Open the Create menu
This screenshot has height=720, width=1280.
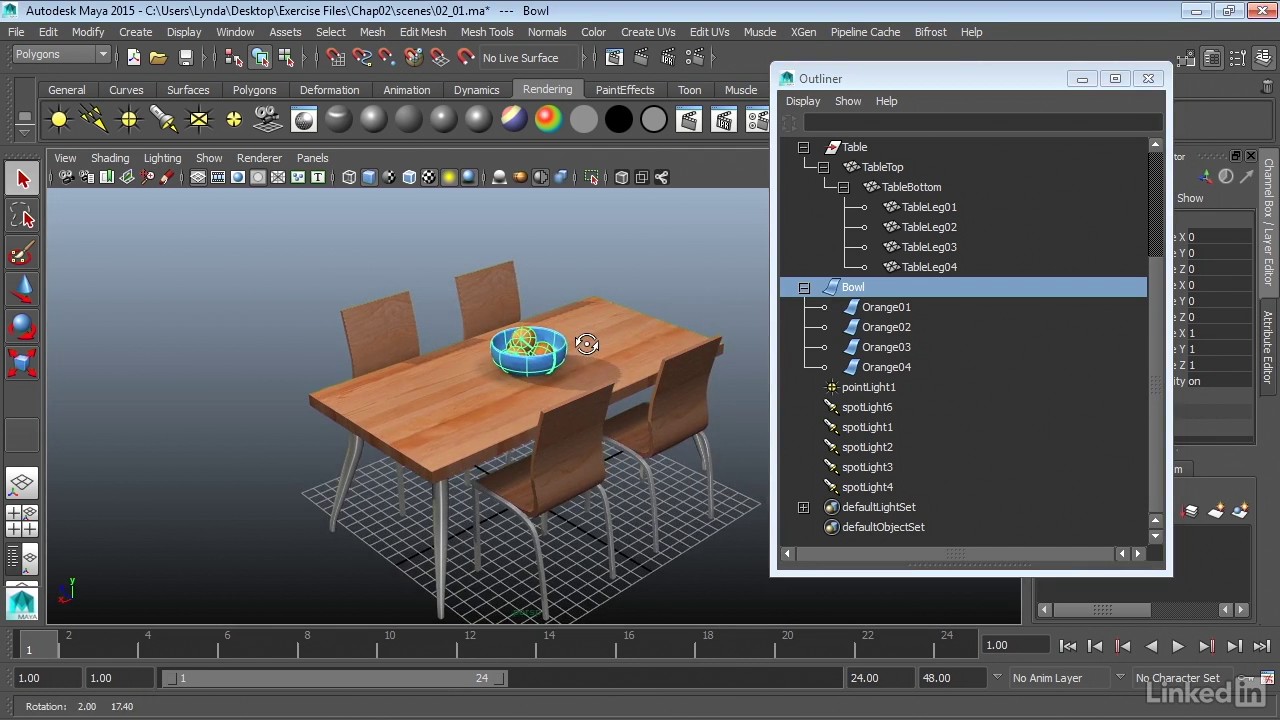click(135, 32)
